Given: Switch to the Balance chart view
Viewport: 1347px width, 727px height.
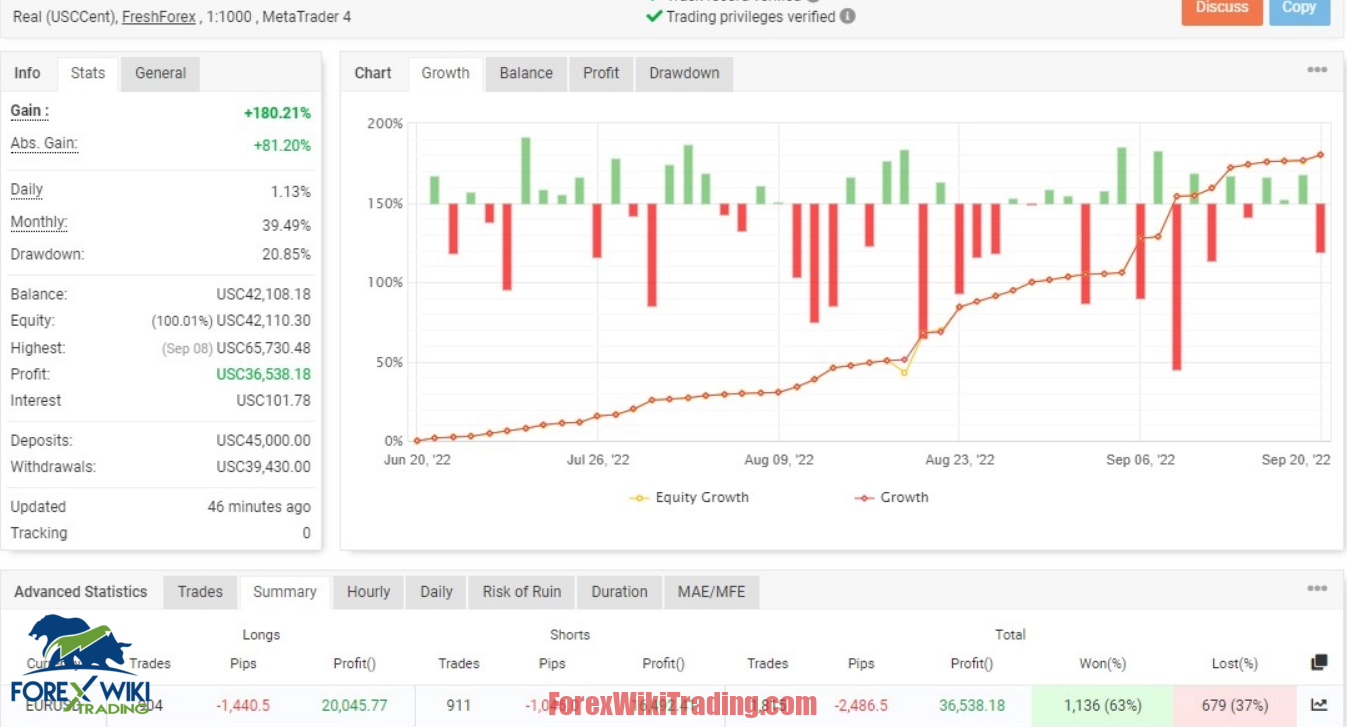Looking at the screenshot, I should (x=525, y=73).
